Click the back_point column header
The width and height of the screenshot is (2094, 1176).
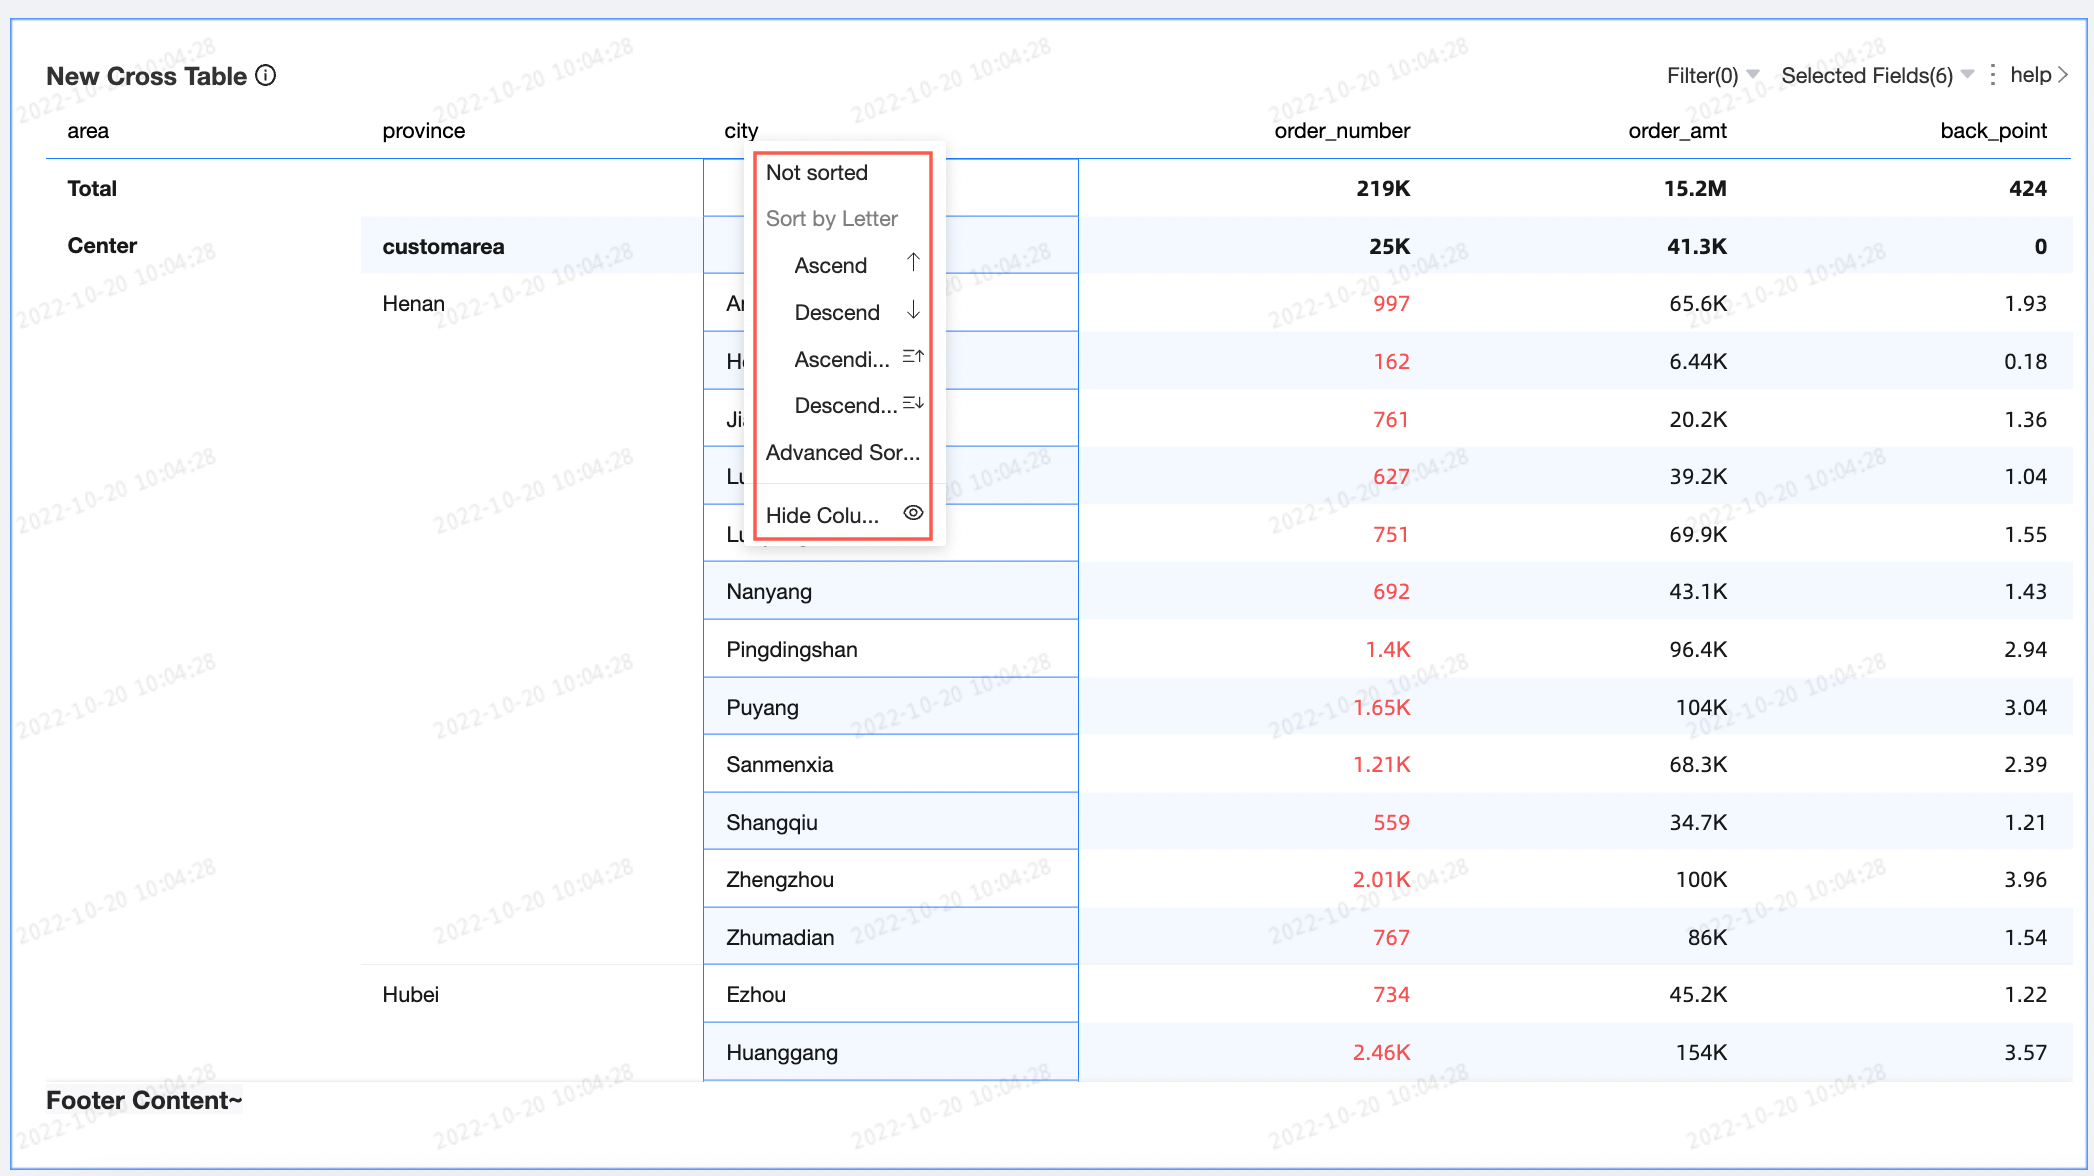coord(1993,131)
